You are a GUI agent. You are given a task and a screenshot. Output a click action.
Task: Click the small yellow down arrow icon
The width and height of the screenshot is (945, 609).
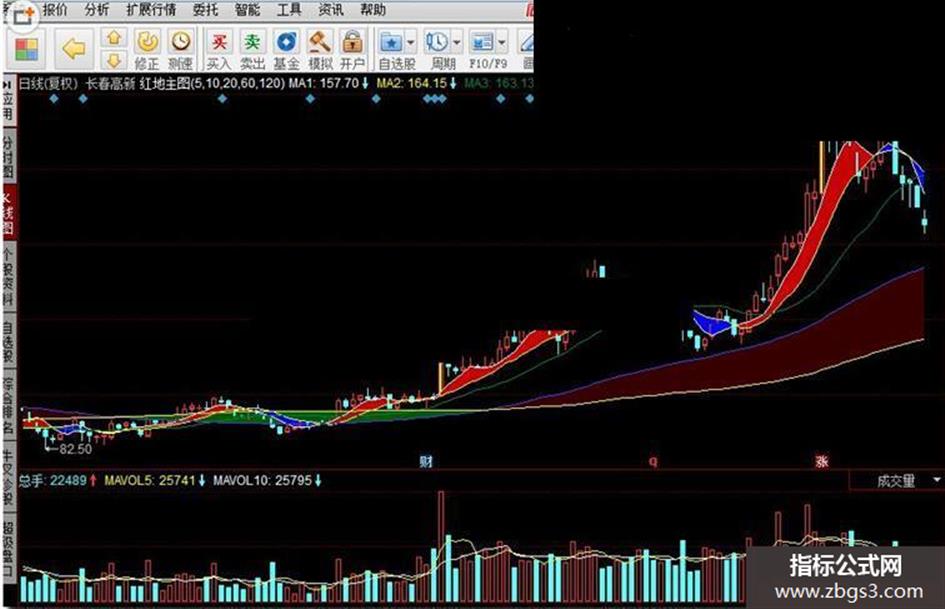click(114, 60)
